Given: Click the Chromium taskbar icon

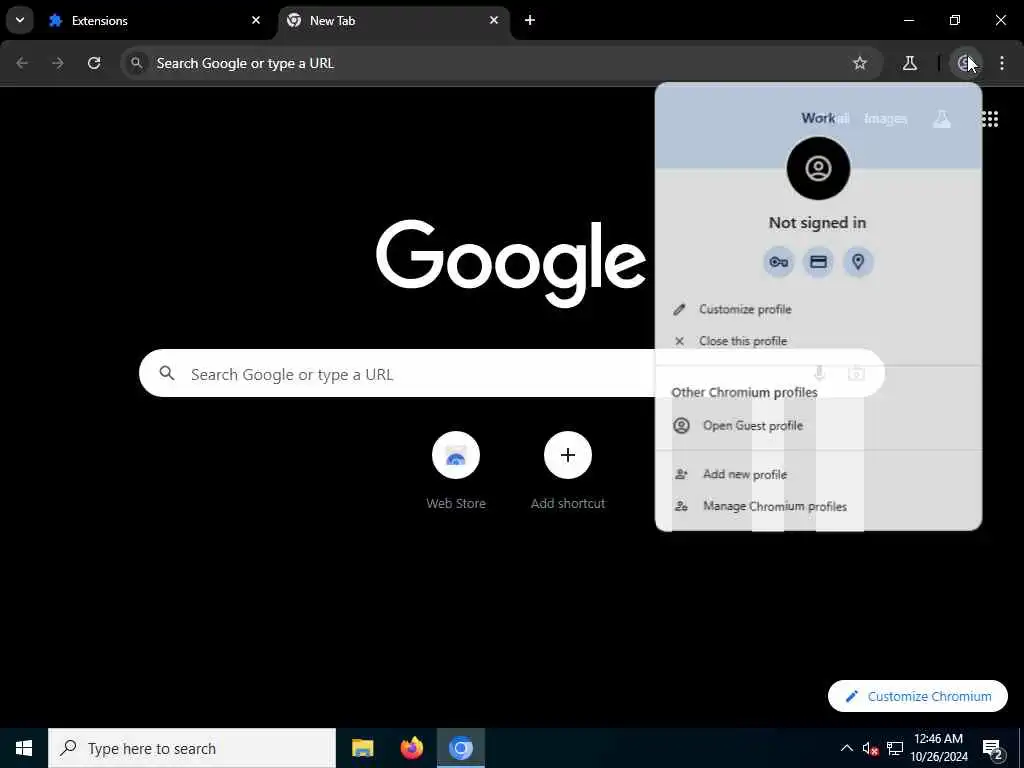Looking at the screenshot, I should (461, 748).
